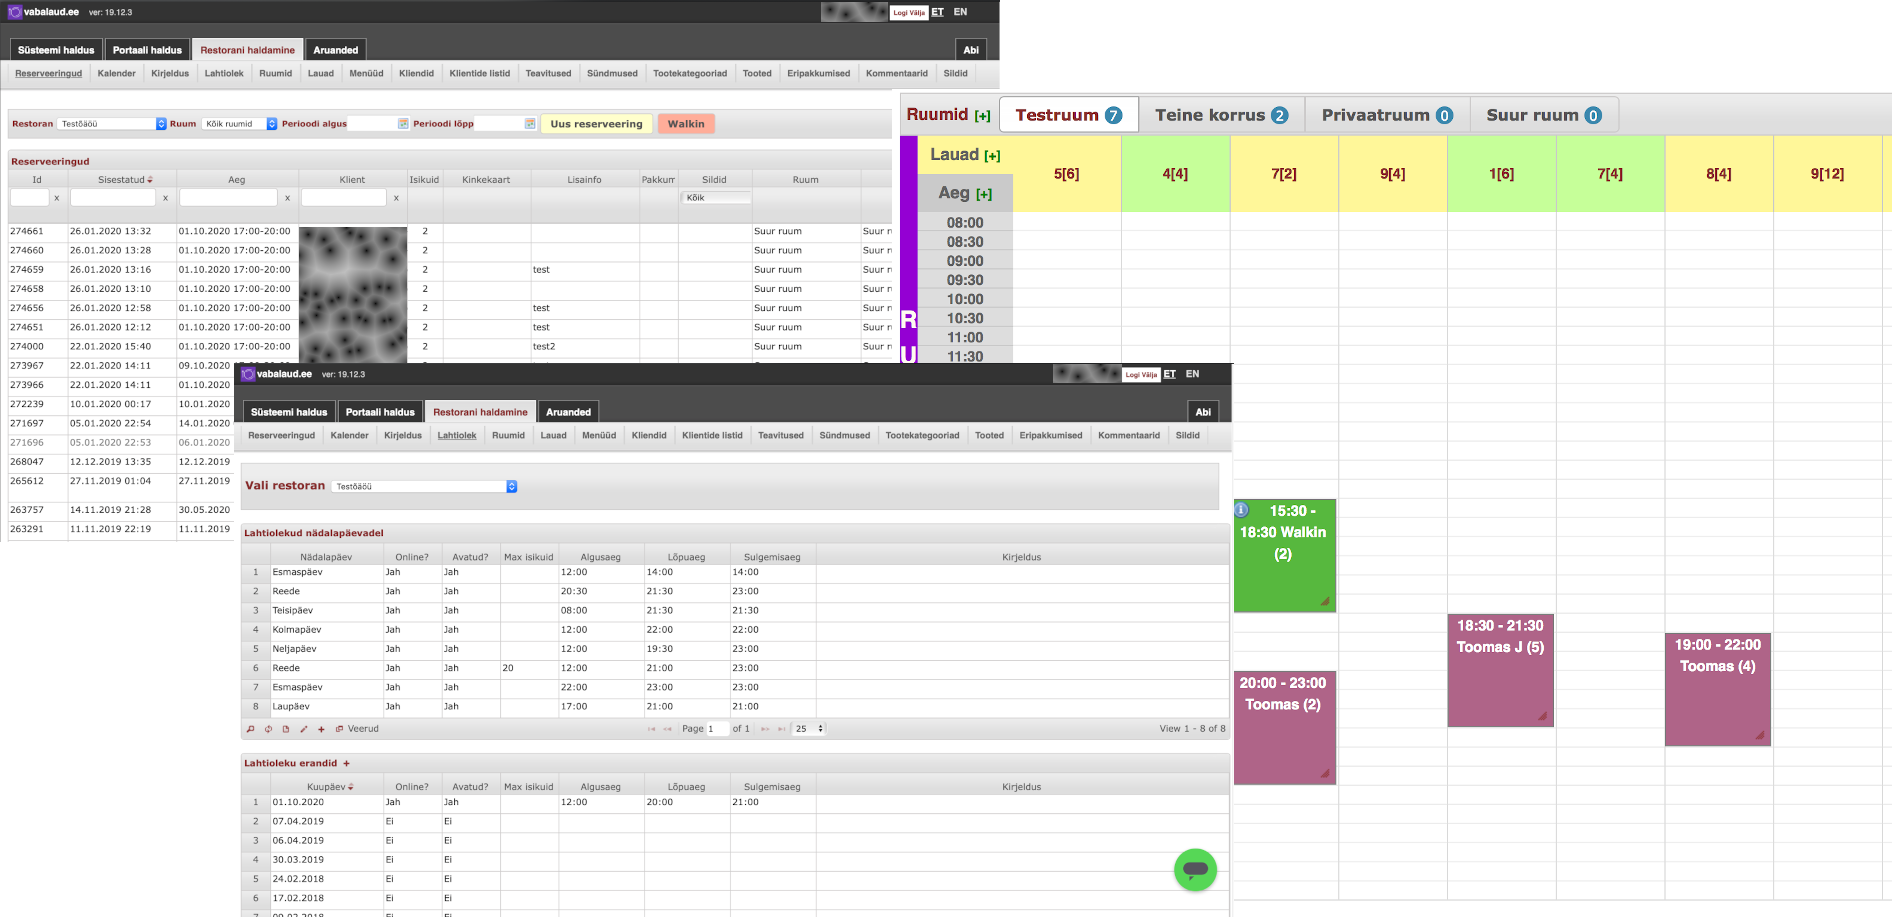Click the pencil edit icon in Lahtiolekud pager
This screenshot has height=917, width=1892.
pos(304,729)
